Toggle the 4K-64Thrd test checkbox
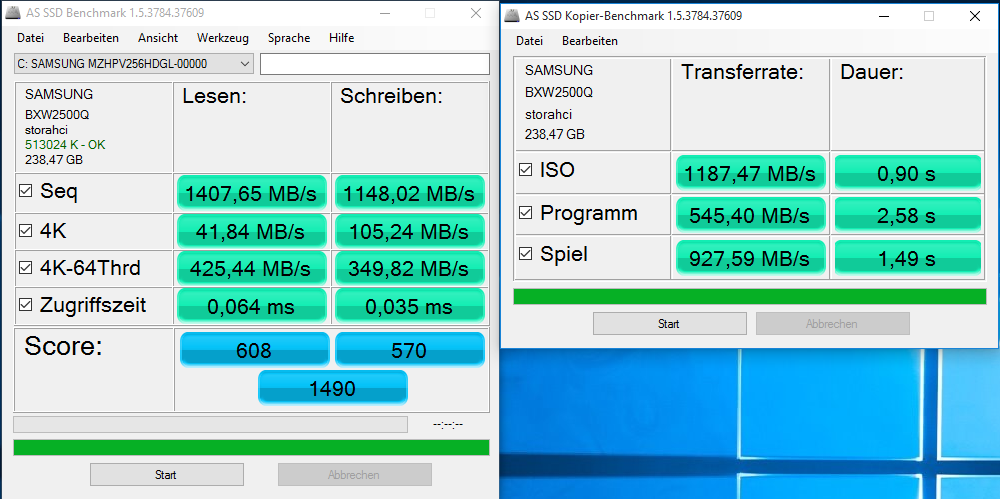This screenshot has width=1000, height=499. [26, 268]
